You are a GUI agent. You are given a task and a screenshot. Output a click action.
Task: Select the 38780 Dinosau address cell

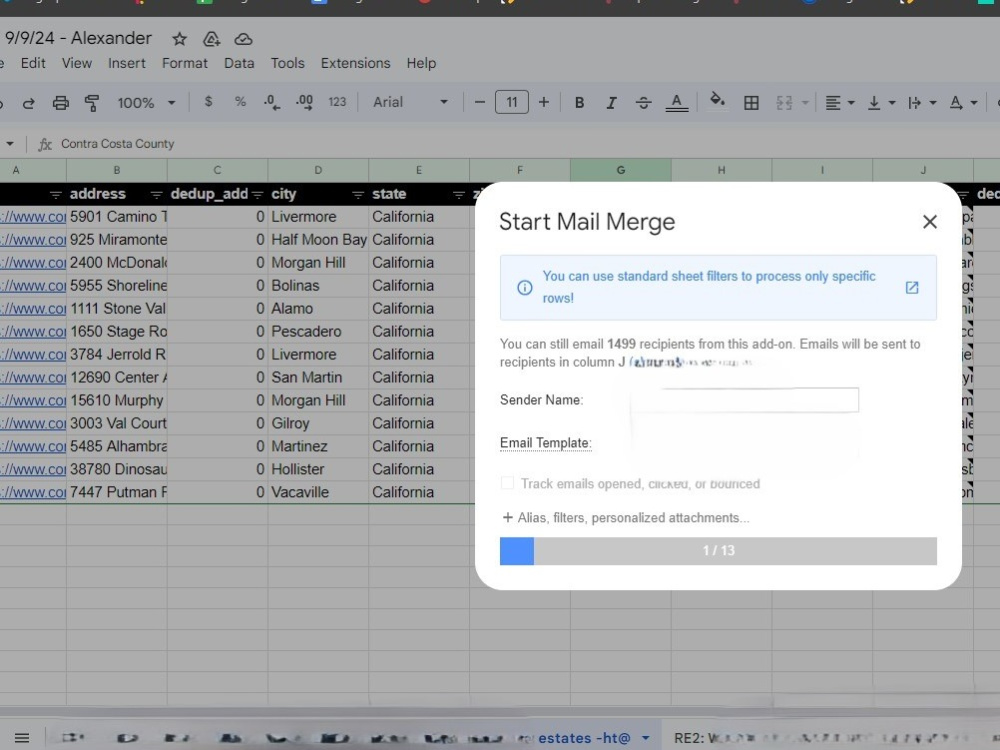pyautogui.click(x=117, y=469)
